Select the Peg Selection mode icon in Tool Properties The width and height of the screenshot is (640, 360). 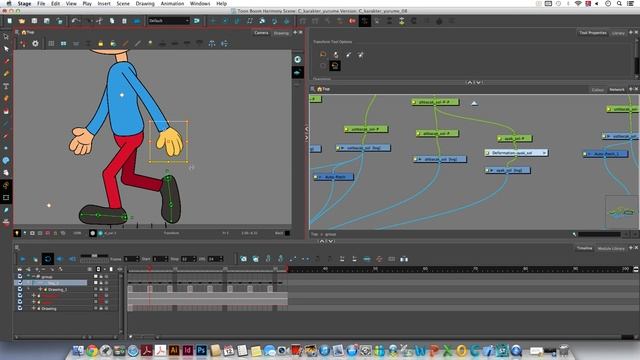tap(335, 55)
